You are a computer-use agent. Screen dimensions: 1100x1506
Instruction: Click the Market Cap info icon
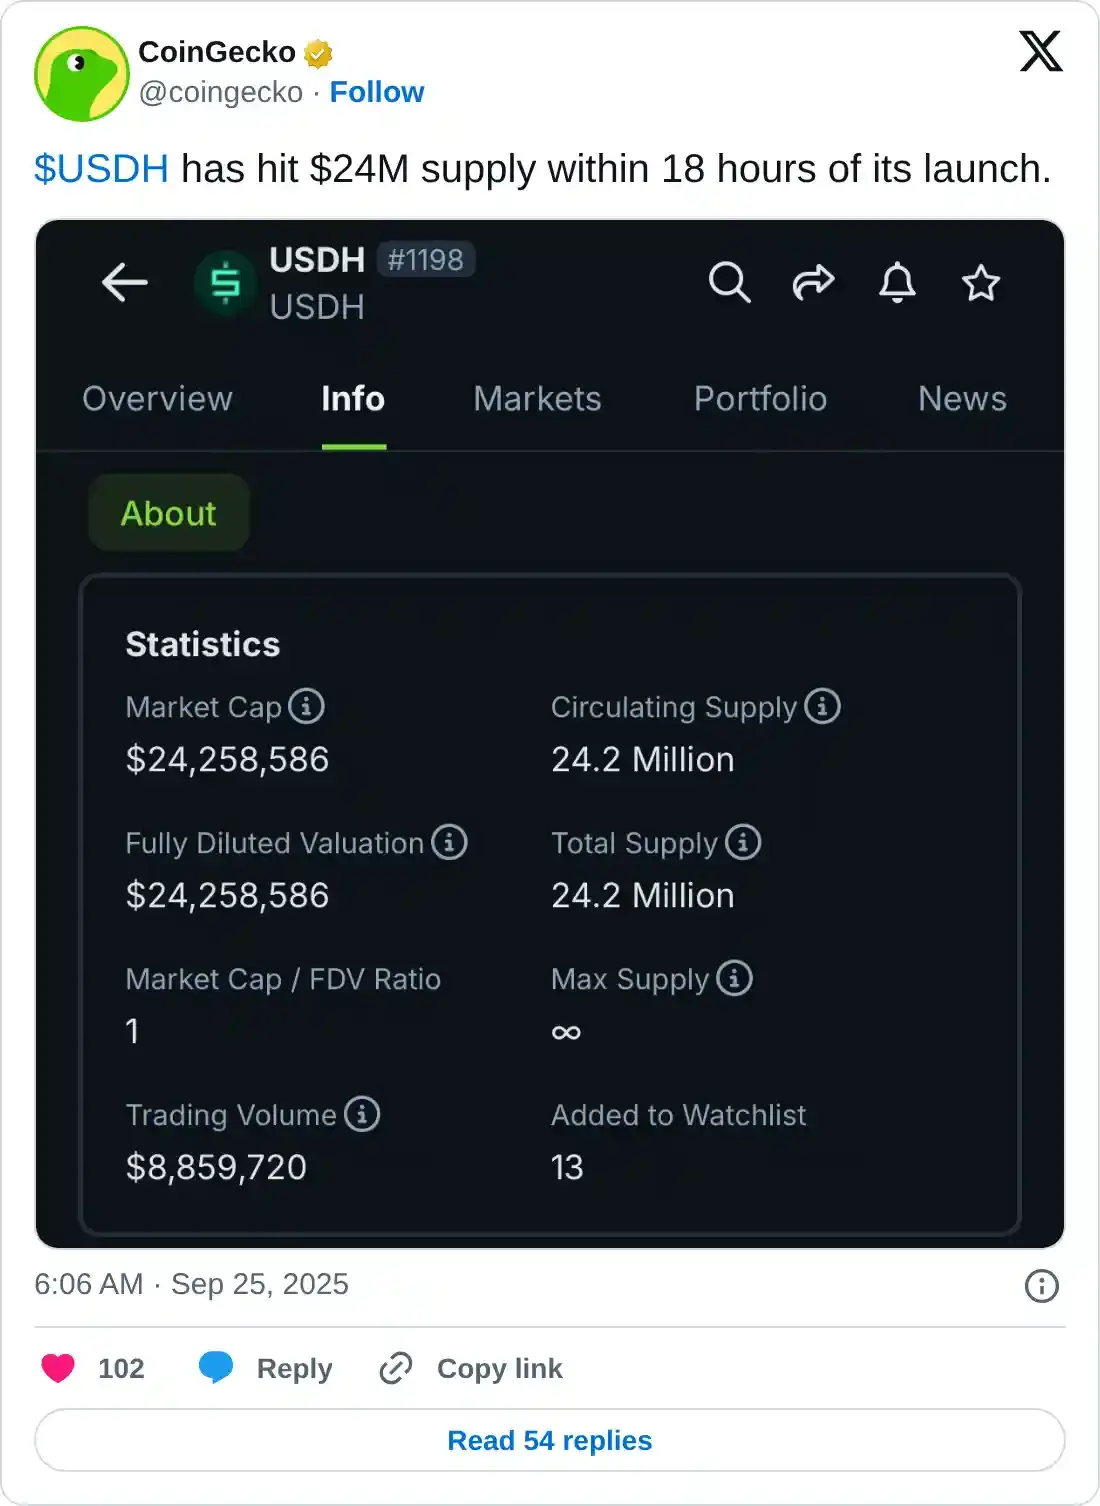[x=306, y=706]
